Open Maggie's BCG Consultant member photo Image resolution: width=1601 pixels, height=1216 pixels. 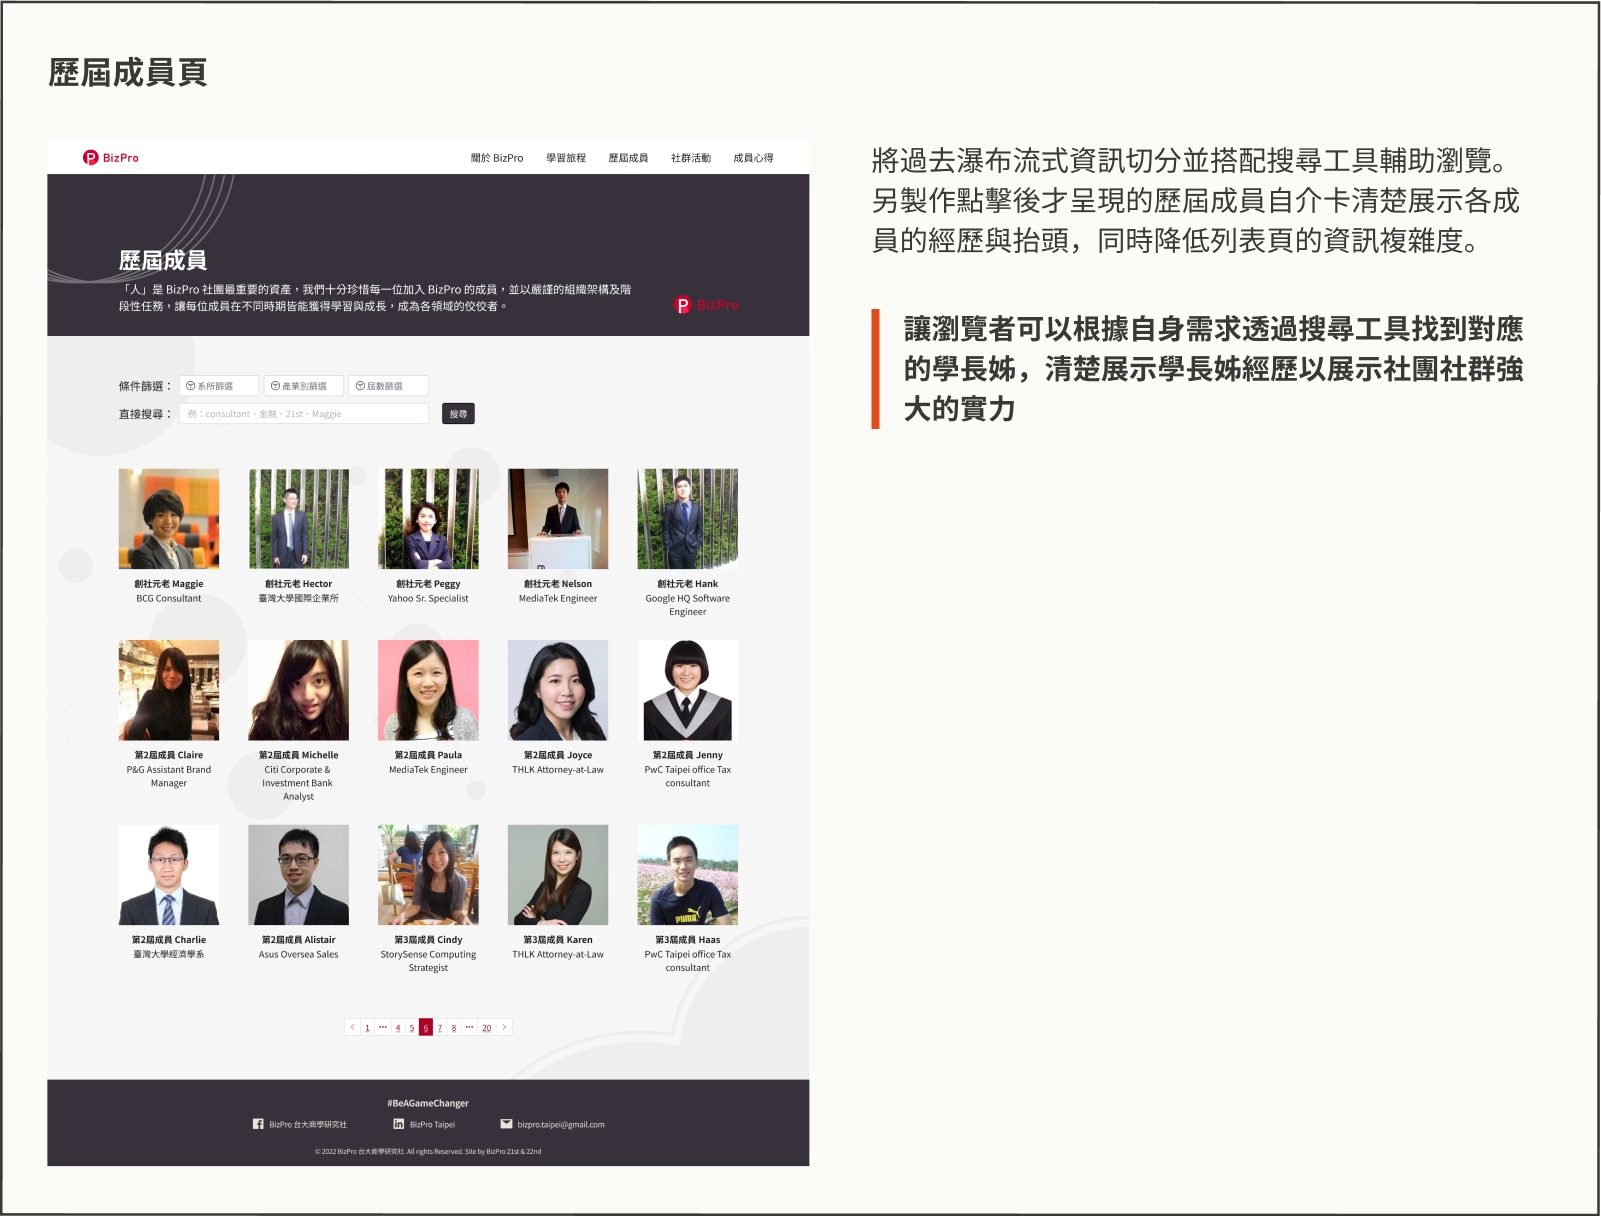tap(169, 519)
